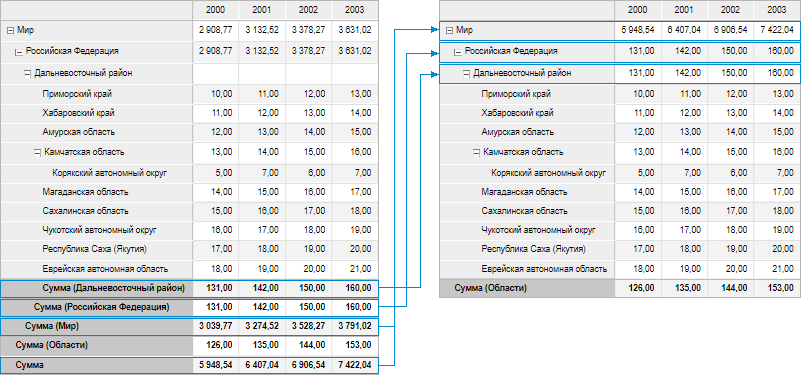Select Сумма (Российская Федерация) total row
Viewport: 801px width, 375px height.
(x=189, y=308)
